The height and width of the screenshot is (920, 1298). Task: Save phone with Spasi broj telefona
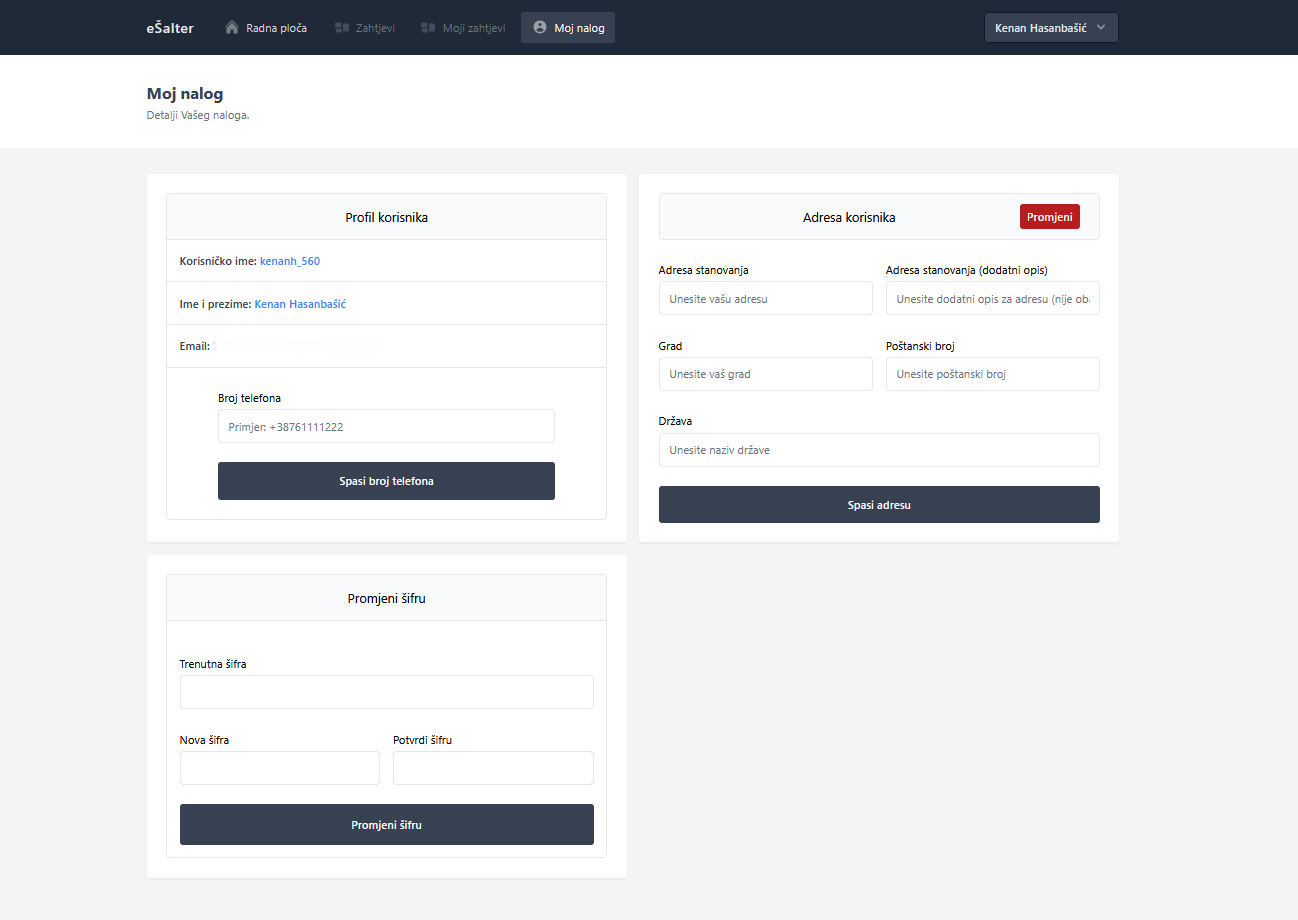point(386,481)
